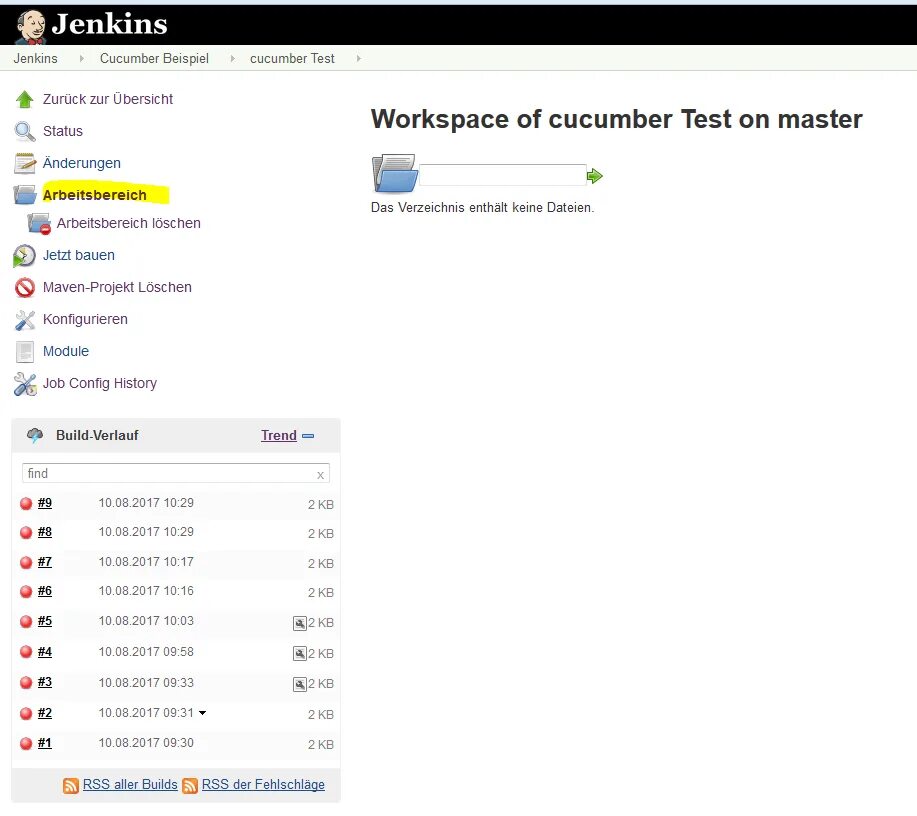Image resolution: width=917 pixels, height=816 pixels.
Task: Open cucumber Test breadcrumb
Action: [292, 58]
